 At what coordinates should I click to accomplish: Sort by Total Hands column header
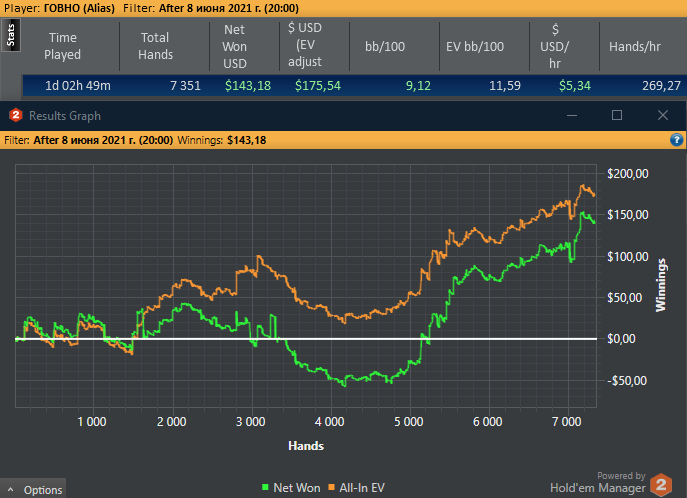click(x=155, y=46)
